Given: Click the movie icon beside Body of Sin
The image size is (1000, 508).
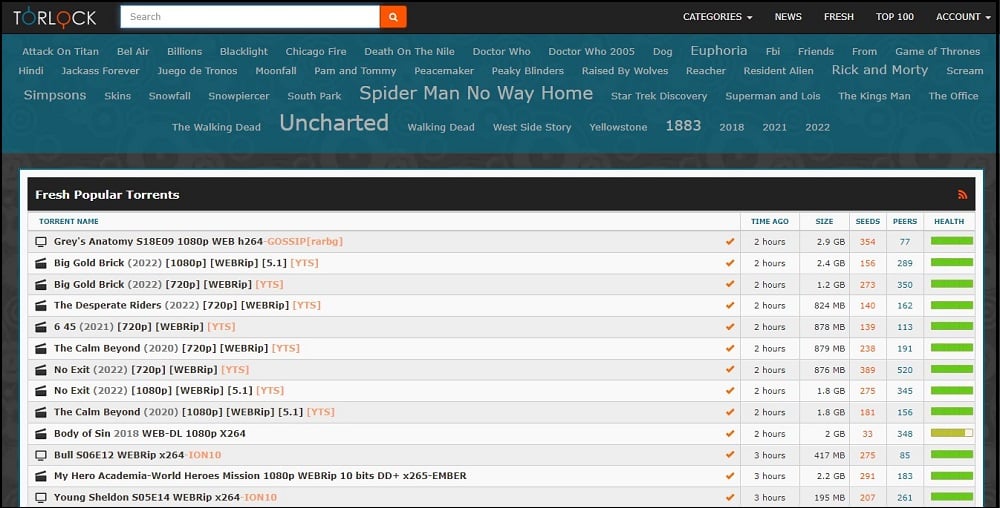Looking at the screenshot, I should coord(41,433).
